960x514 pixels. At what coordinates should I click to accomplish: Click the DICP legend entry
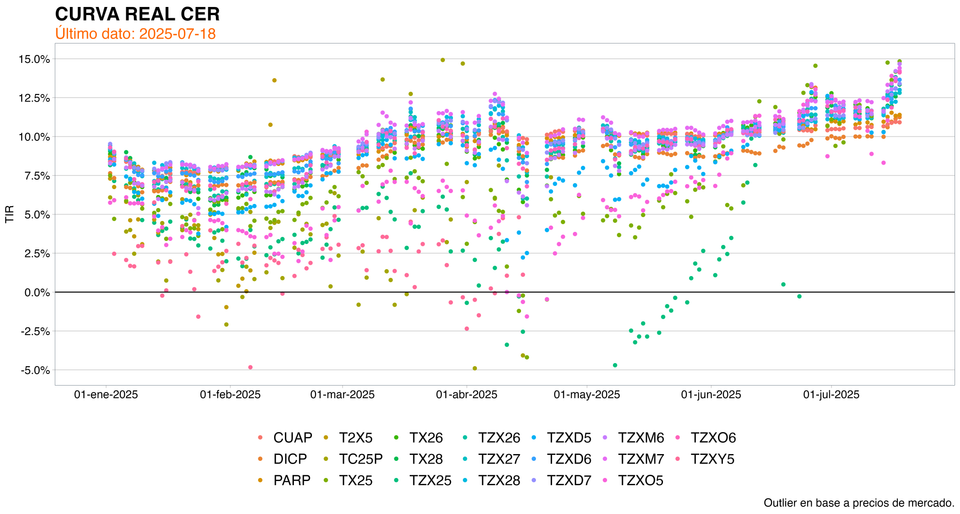(x=292, y=459)
